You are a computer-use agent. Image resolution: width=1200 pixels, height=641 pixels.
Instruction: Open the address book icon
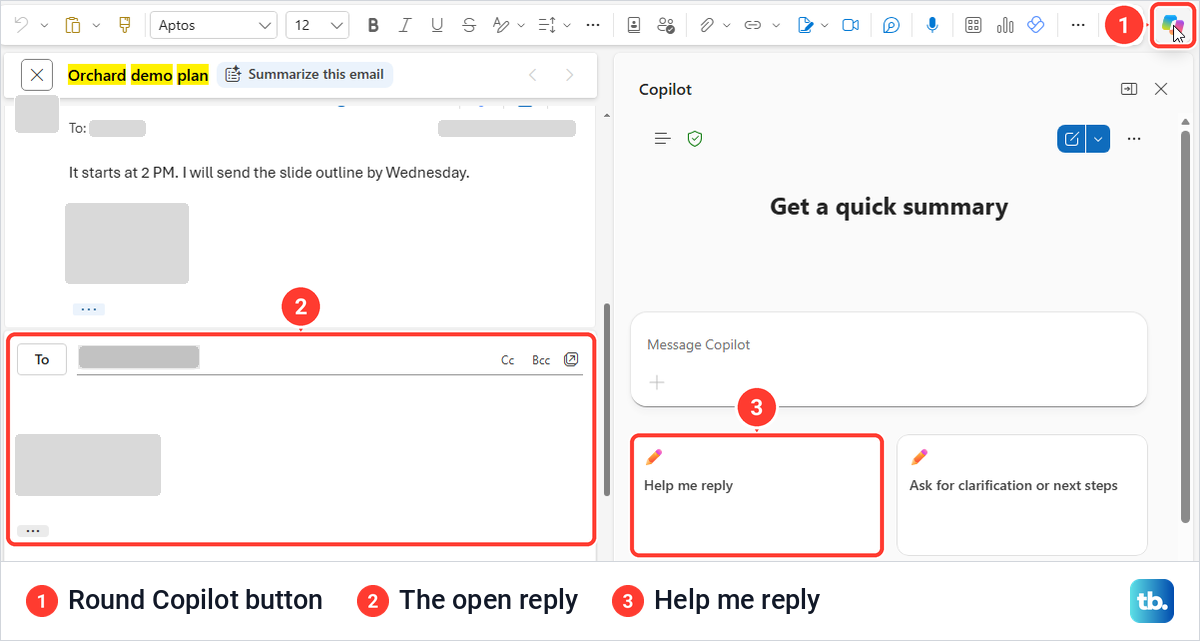coord(634,25)
